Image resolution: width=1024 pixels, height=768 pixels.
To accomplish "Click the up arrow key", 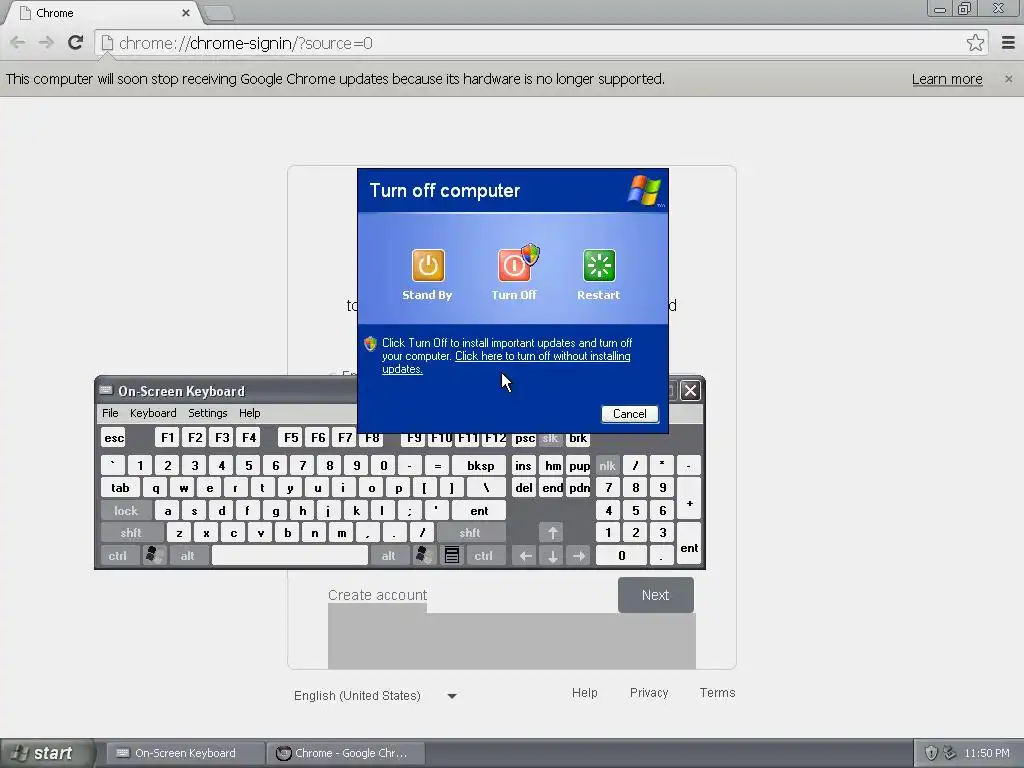I will click(x=552, y=533).
